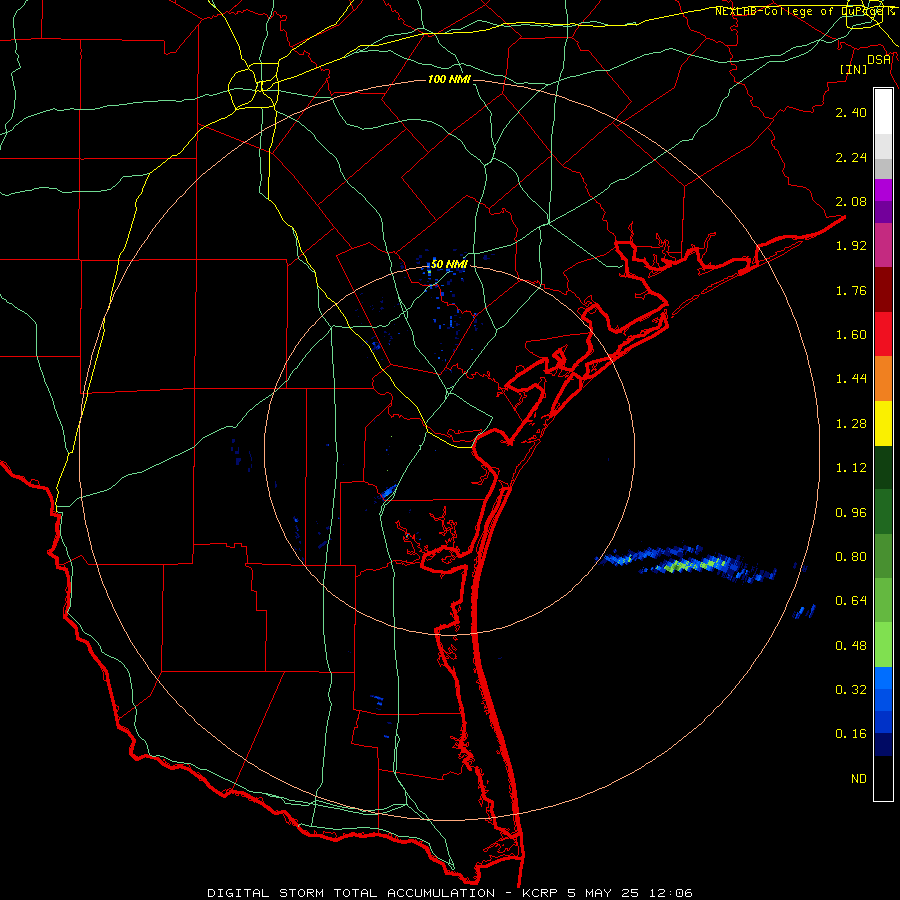Click the [IN] units label

pyautogui.click(x=853, y=69)
